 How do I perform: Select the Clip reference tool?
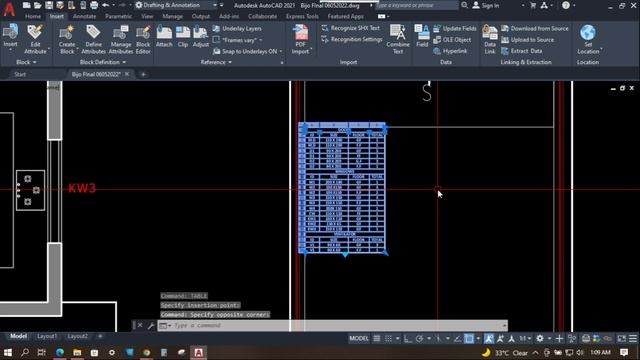(183, 36)
